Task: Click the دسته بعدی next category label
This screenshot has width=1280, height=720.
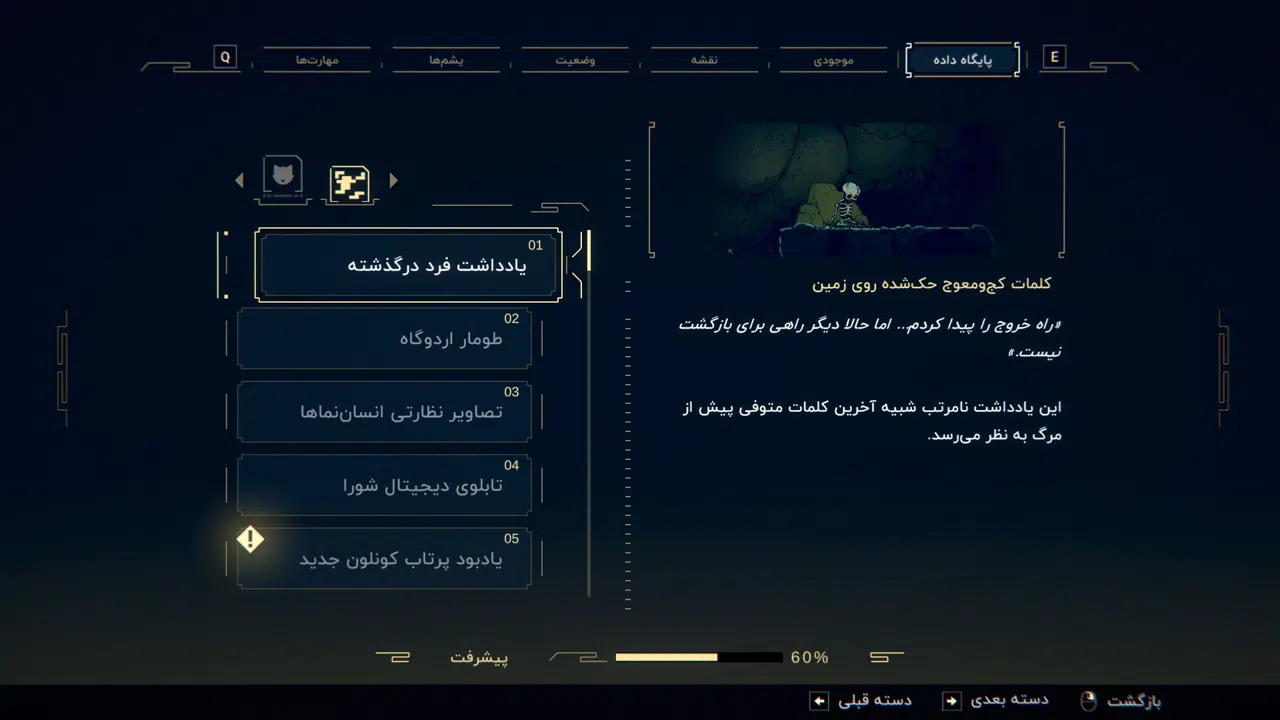Action: point(1010,700)
